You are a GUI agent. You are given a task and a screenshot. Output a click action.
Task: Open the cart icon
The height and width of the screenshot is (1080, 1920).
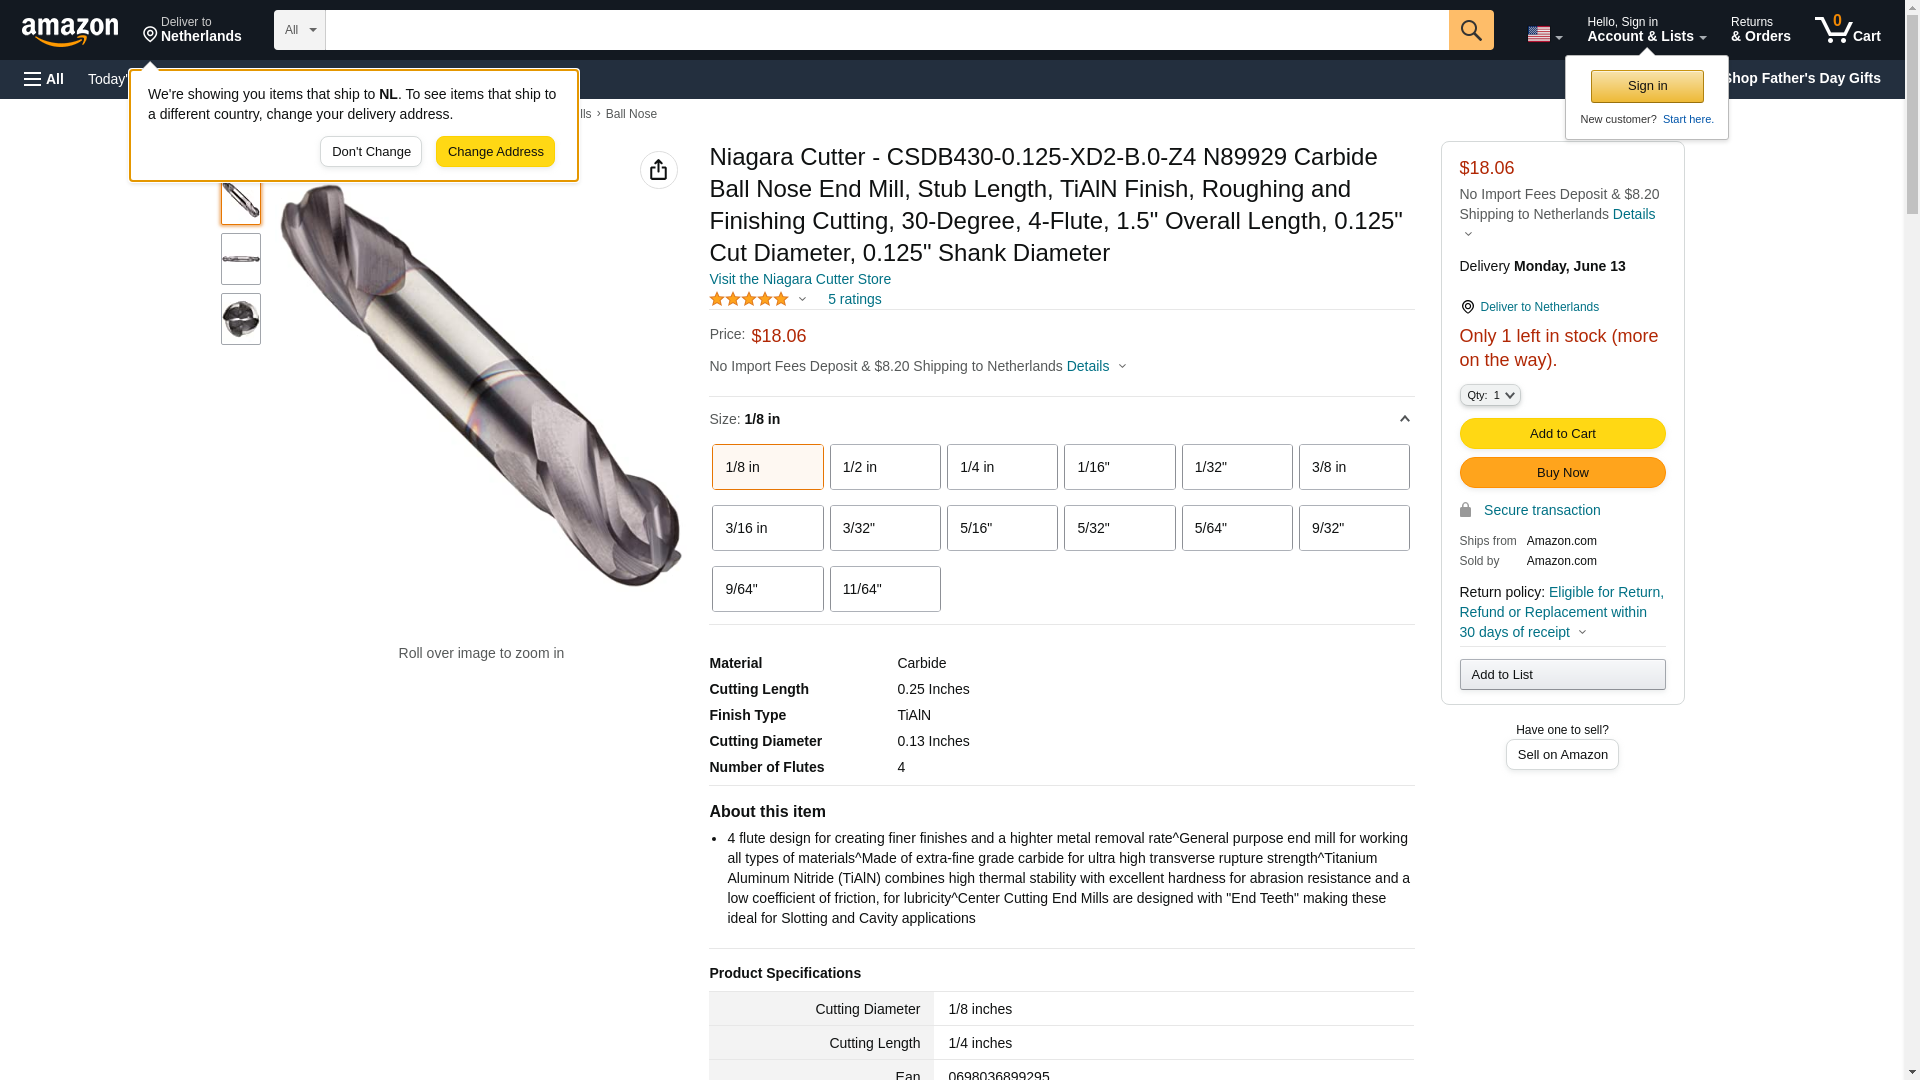click(1847, 30)
